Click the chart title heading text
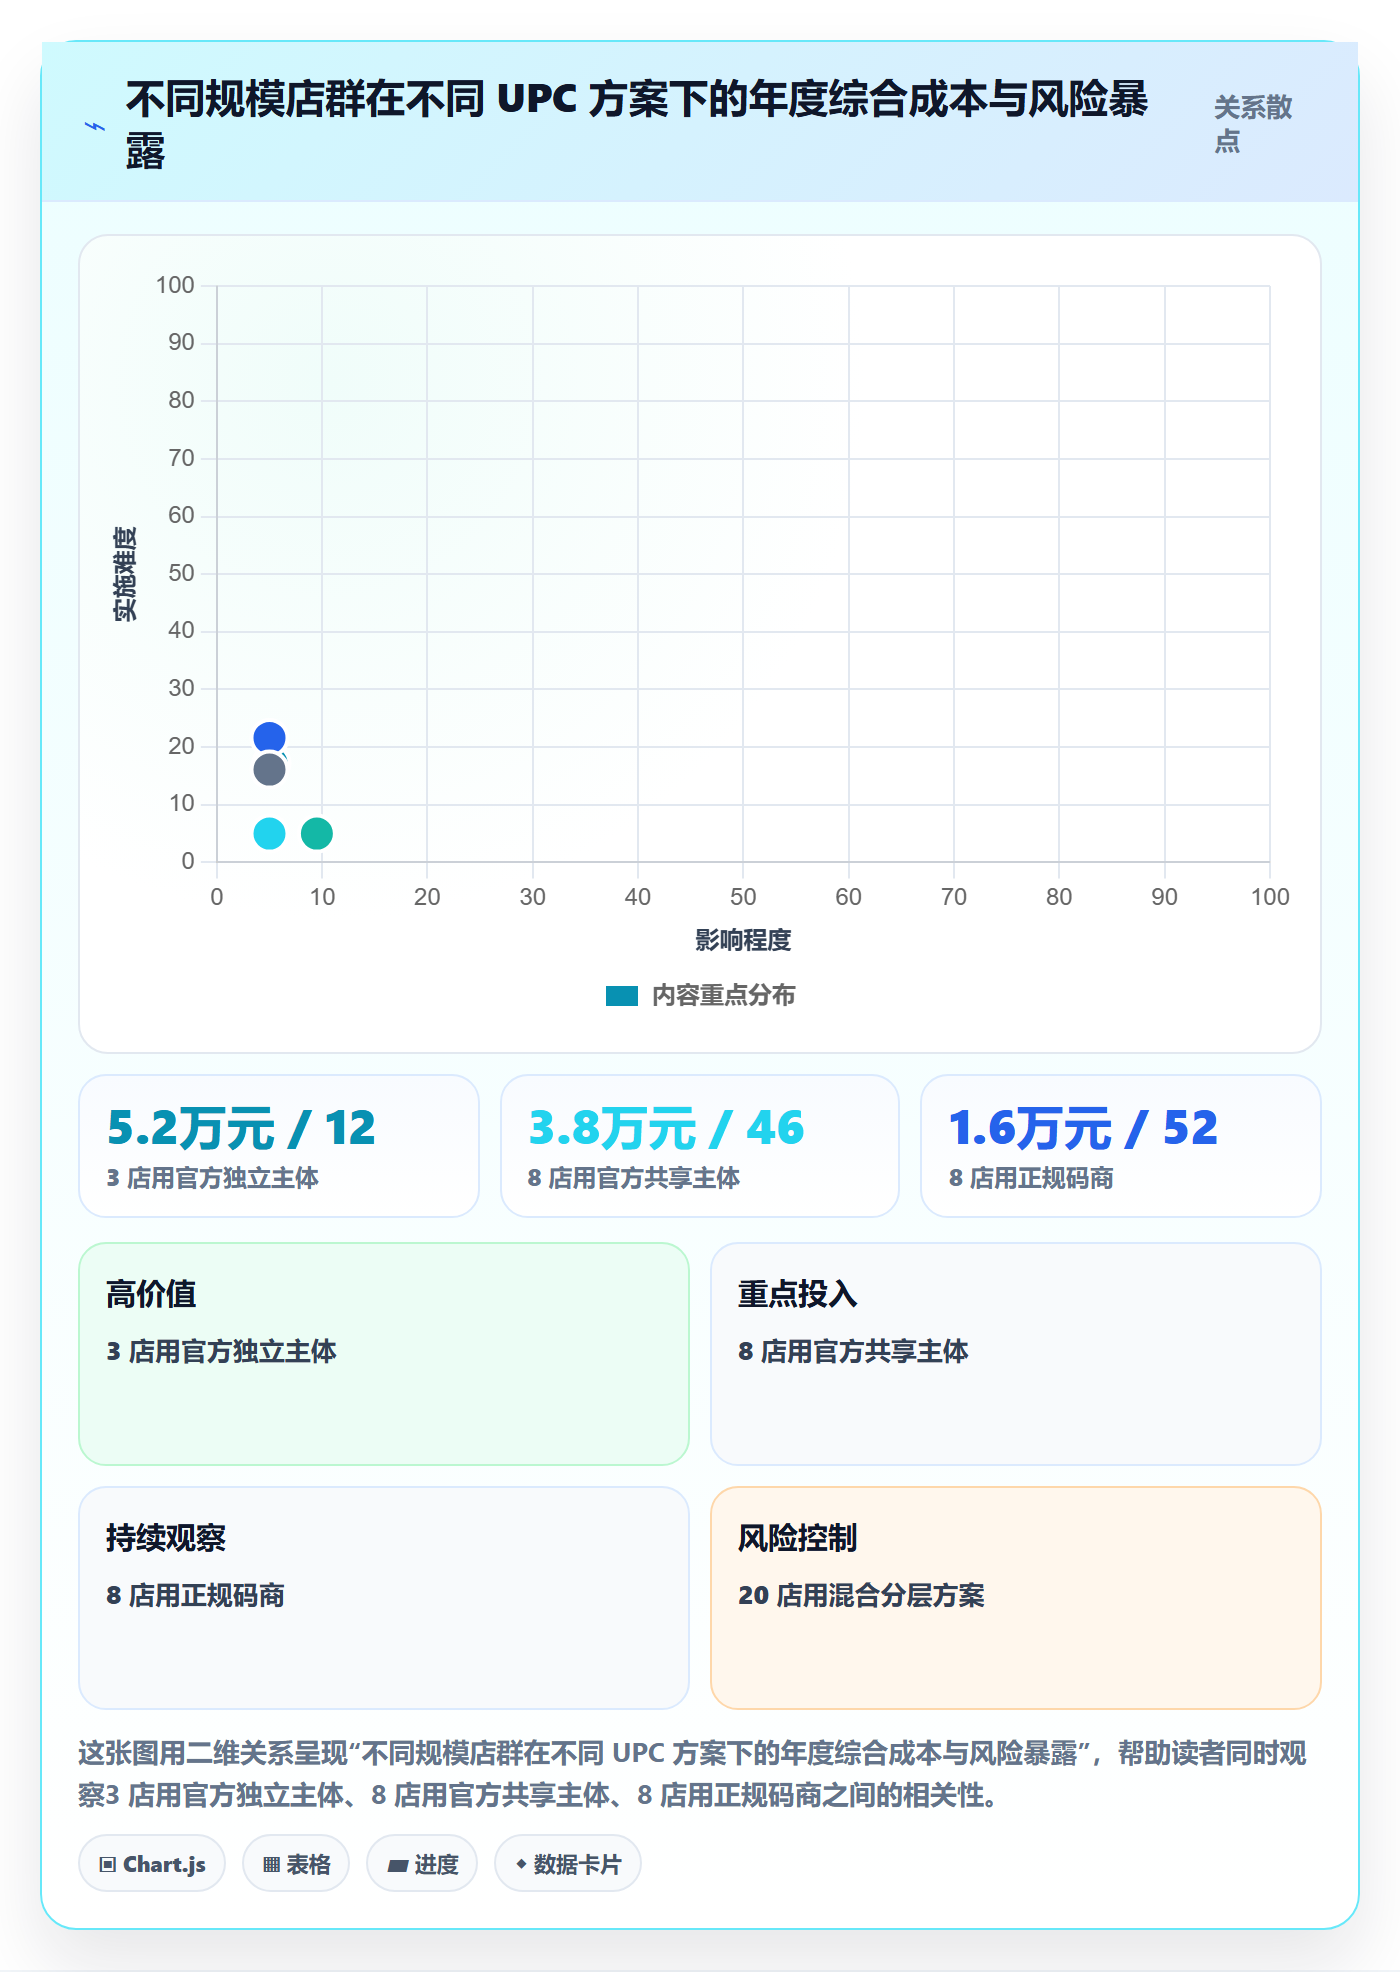 [637, 126]
